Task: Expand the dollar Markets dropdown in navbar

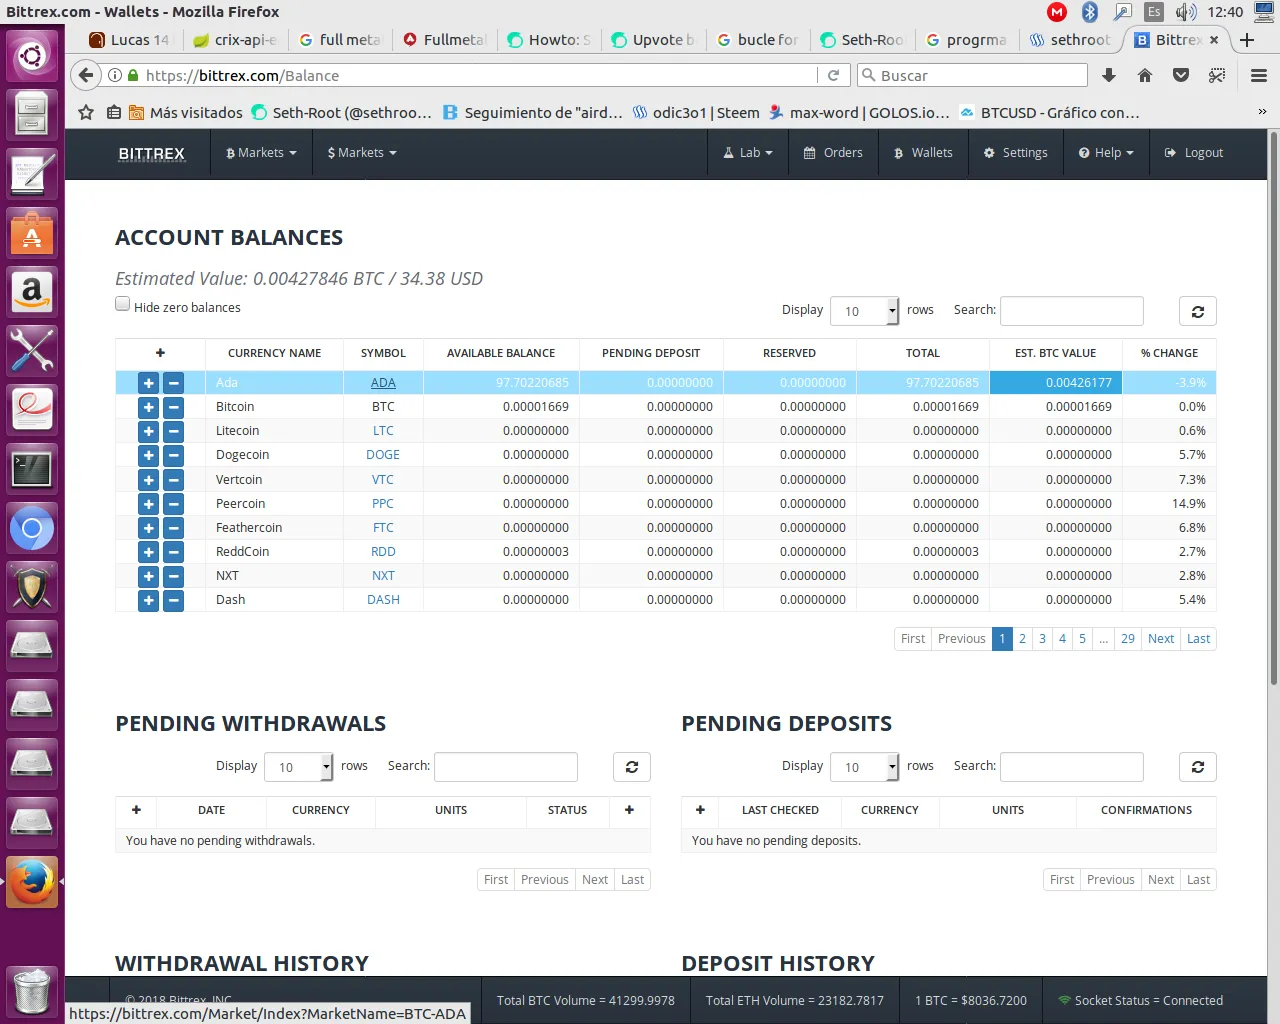Action: coord(362,153)
